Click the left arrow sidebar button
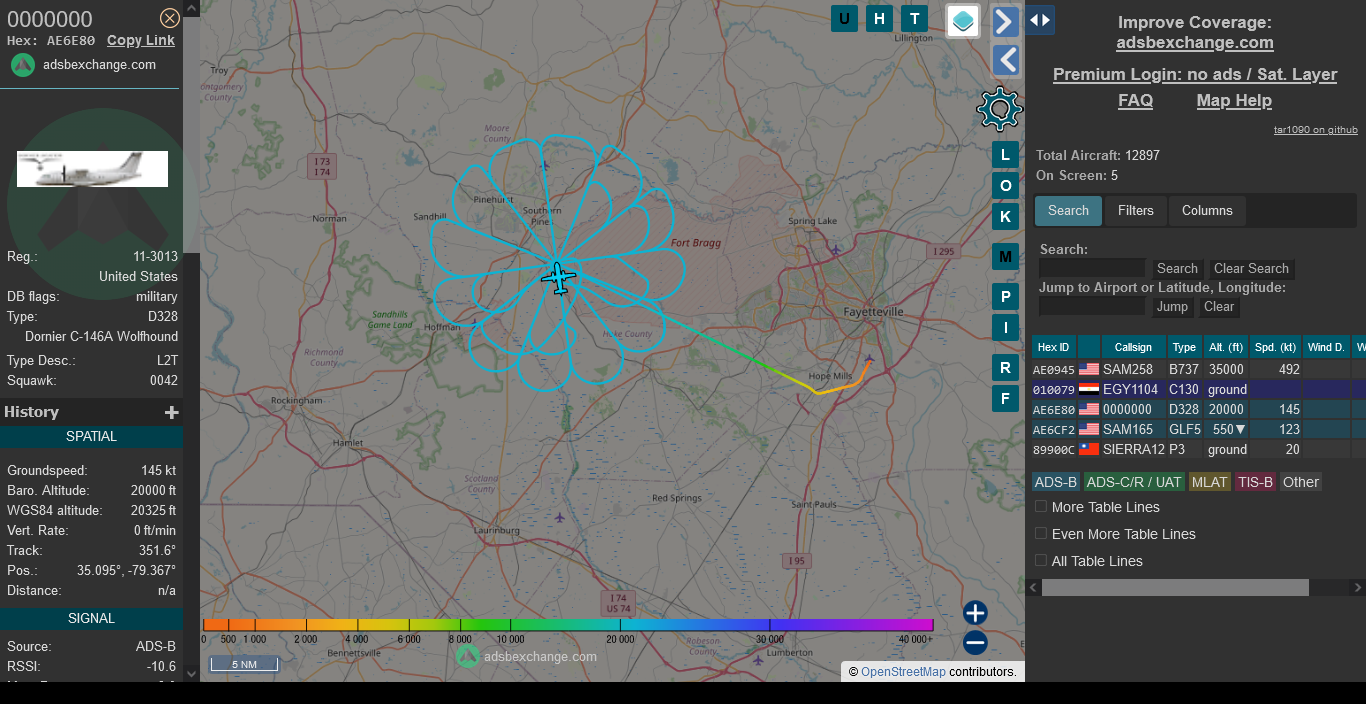Screen dimensions: 1366x704 click(x=1006, y=60)
